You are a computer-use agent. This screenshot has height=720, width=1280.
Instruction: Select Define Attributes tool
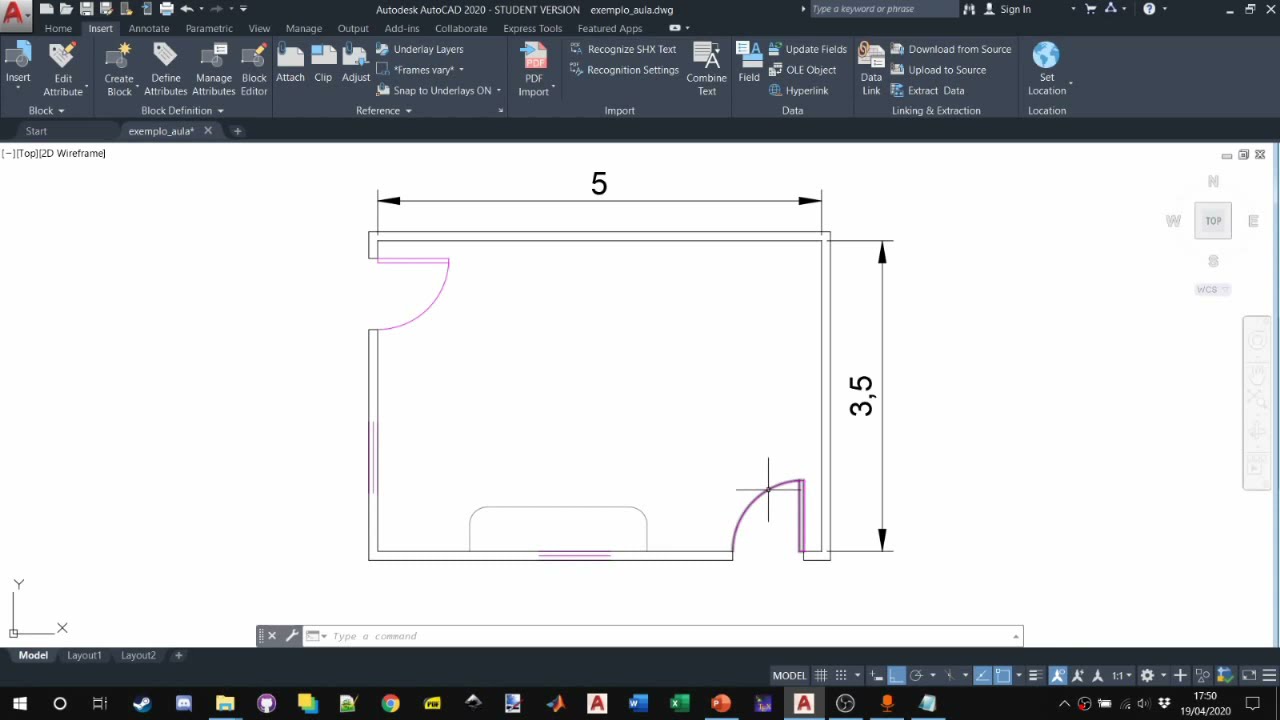(166, 69)
